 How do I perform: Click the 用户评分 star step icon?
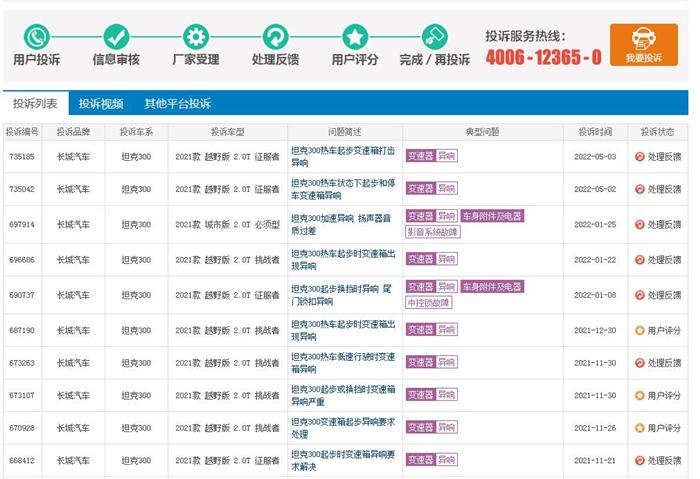355,37
